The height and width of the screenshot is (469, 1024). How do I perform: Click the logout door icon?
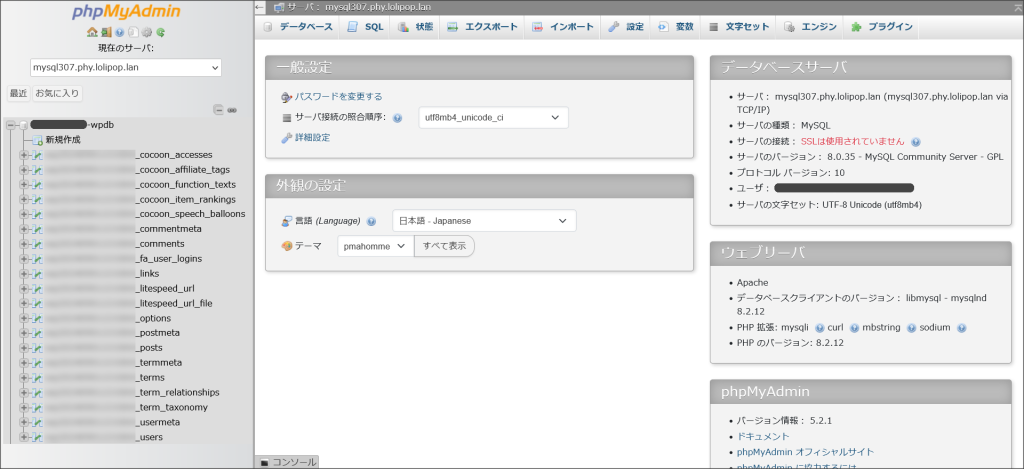coord(105,32)
